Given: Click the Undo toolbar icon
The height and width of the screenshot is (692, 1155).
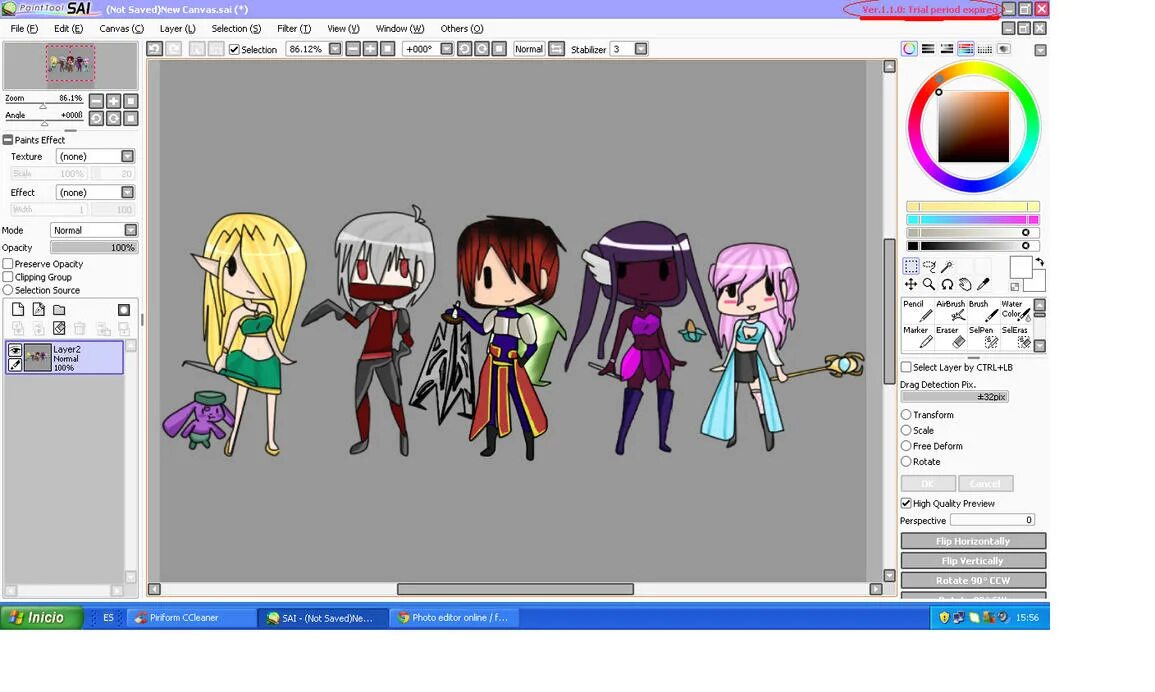Looking at the screenshot, I should tap(154, 49).
